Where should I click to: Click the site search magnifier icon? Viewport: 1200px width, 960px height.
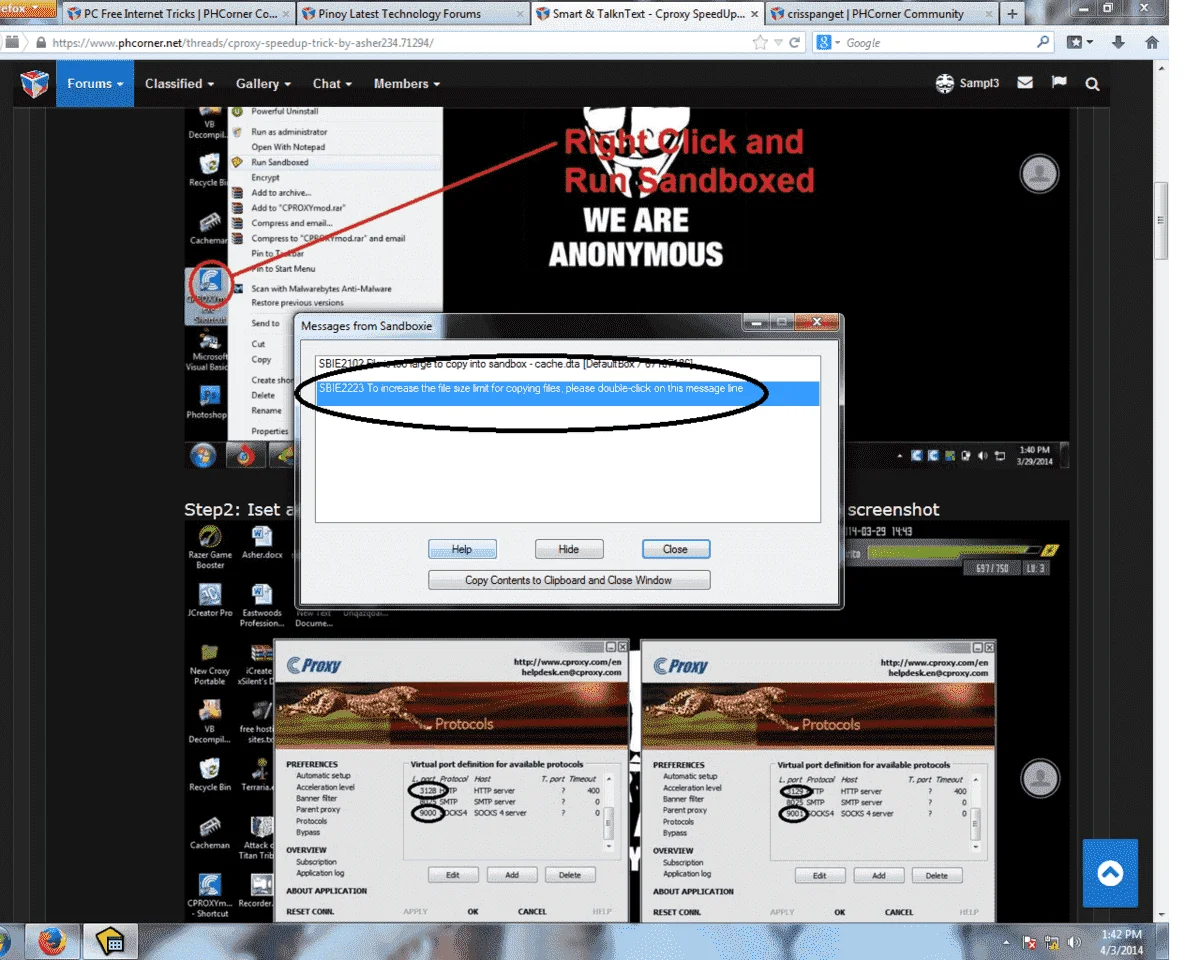click(1092, 84)
